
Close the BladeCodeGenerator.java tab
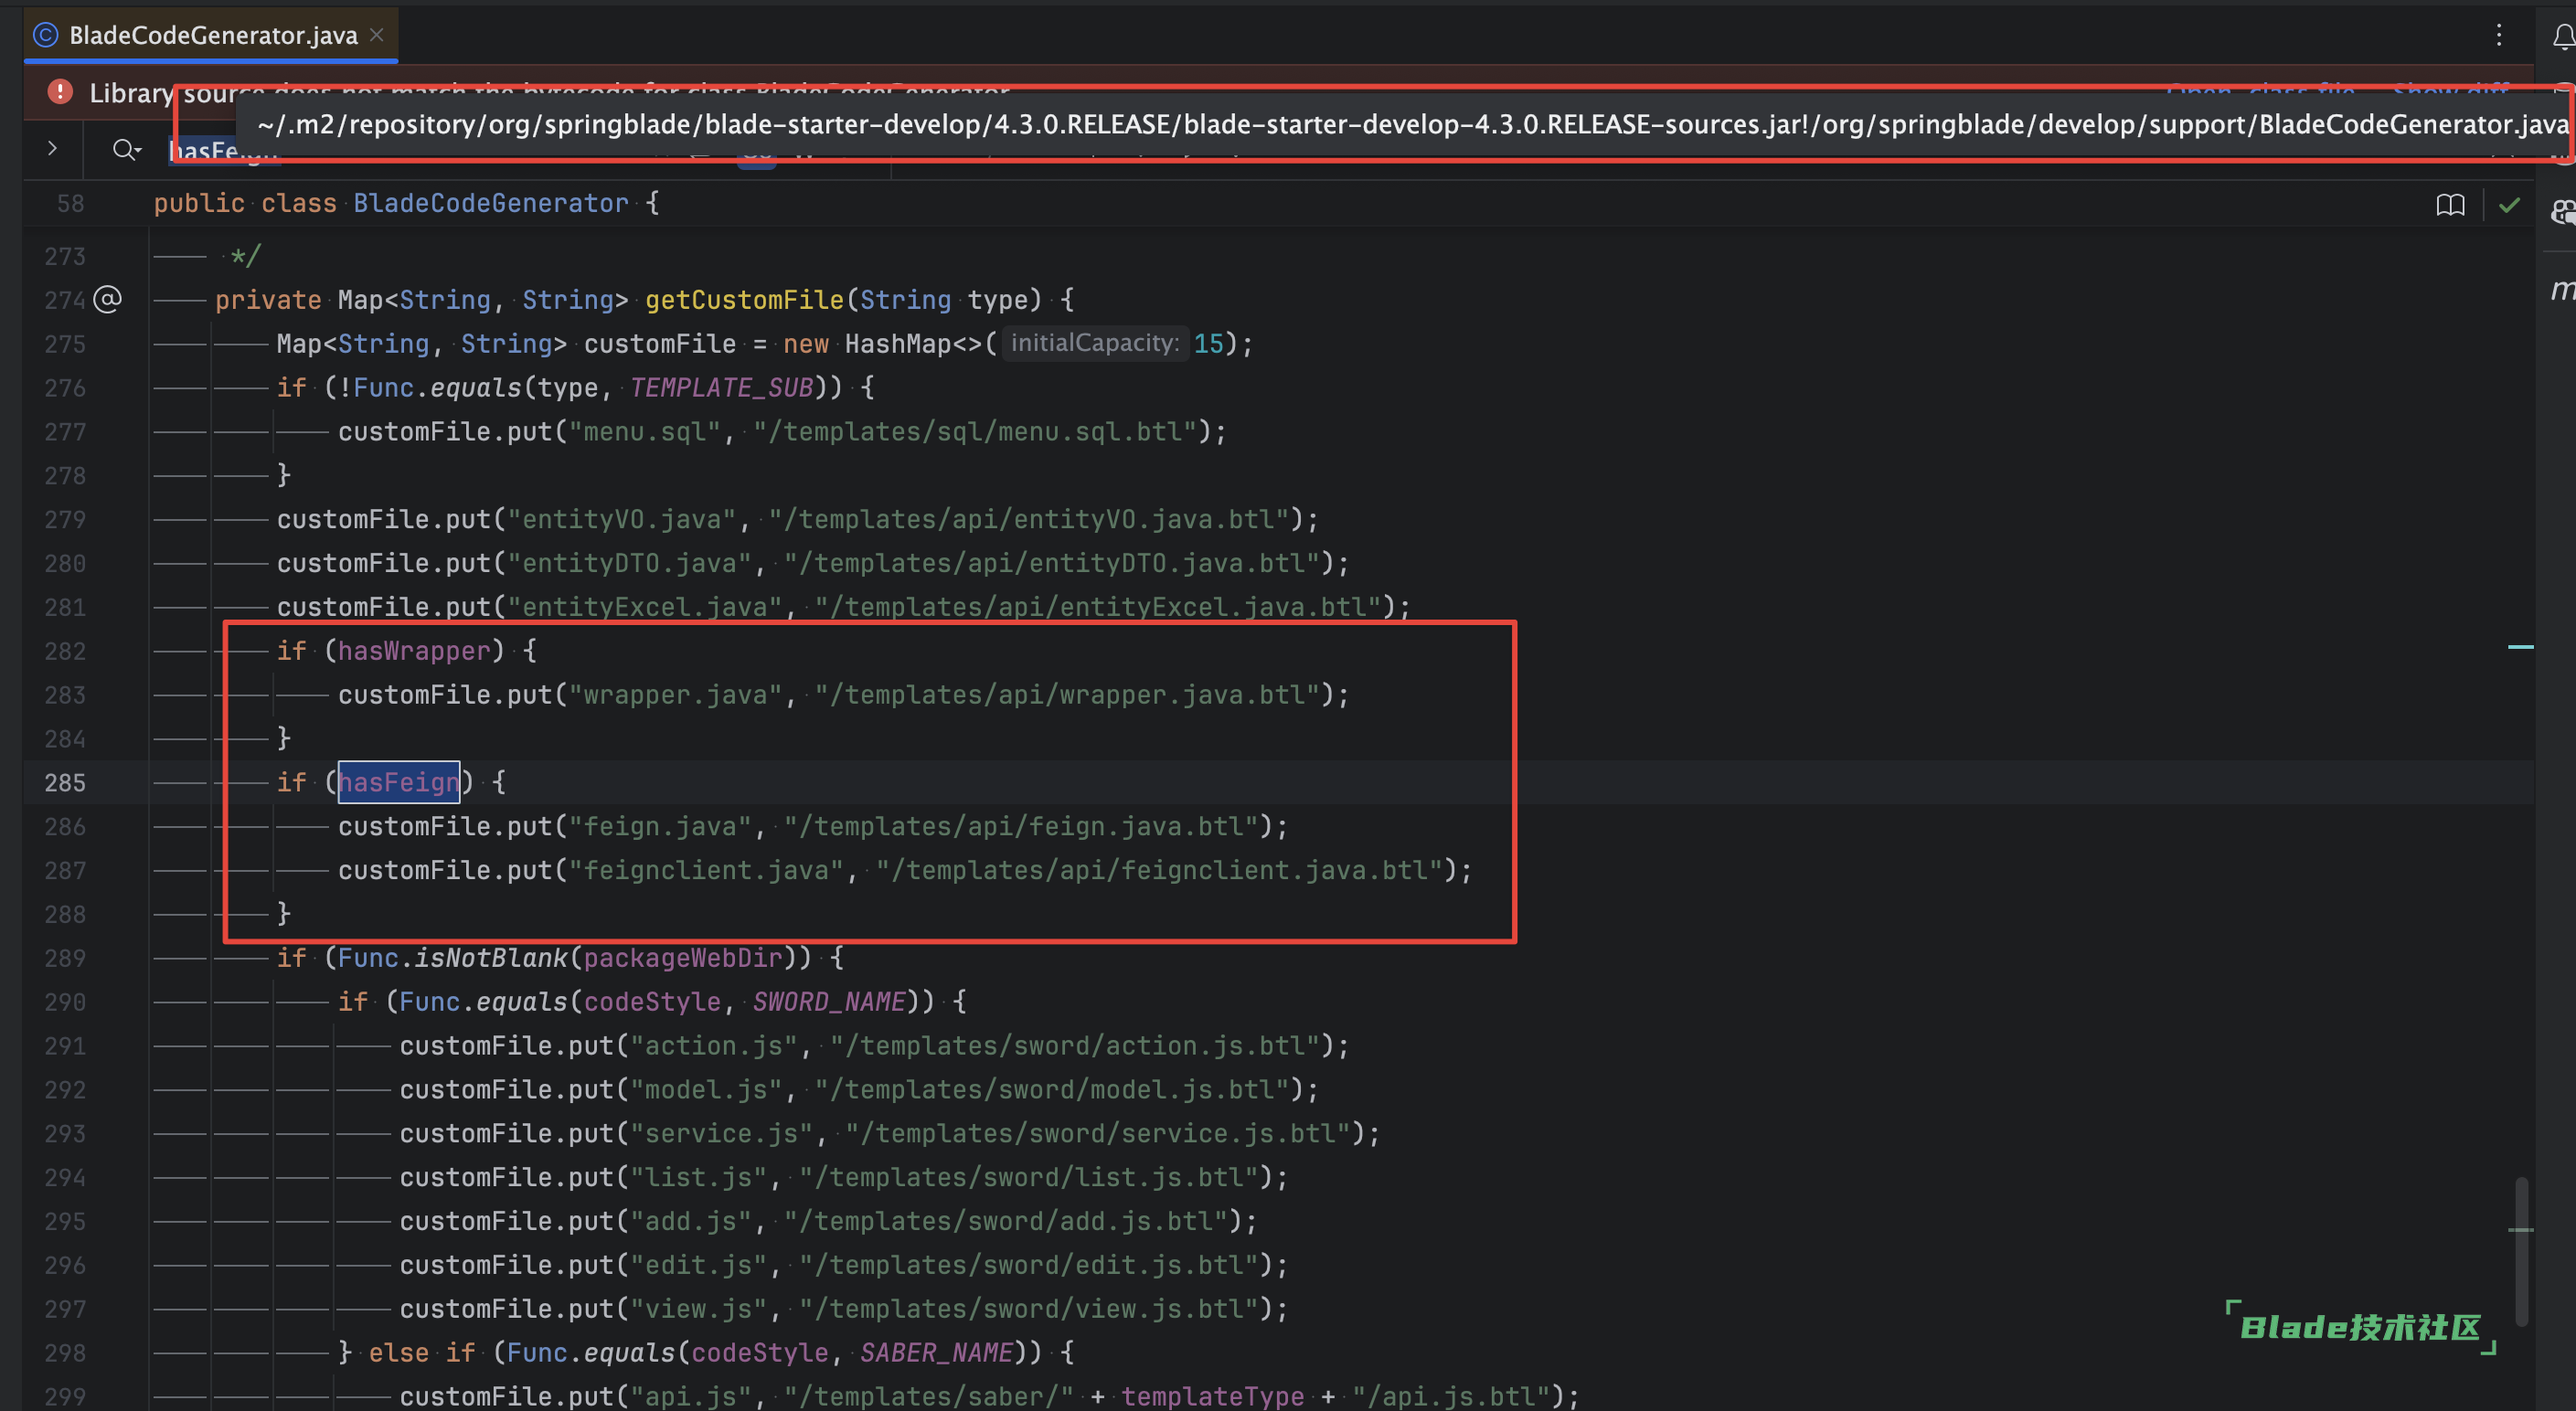pyautogui.click(x=377, y=35)
